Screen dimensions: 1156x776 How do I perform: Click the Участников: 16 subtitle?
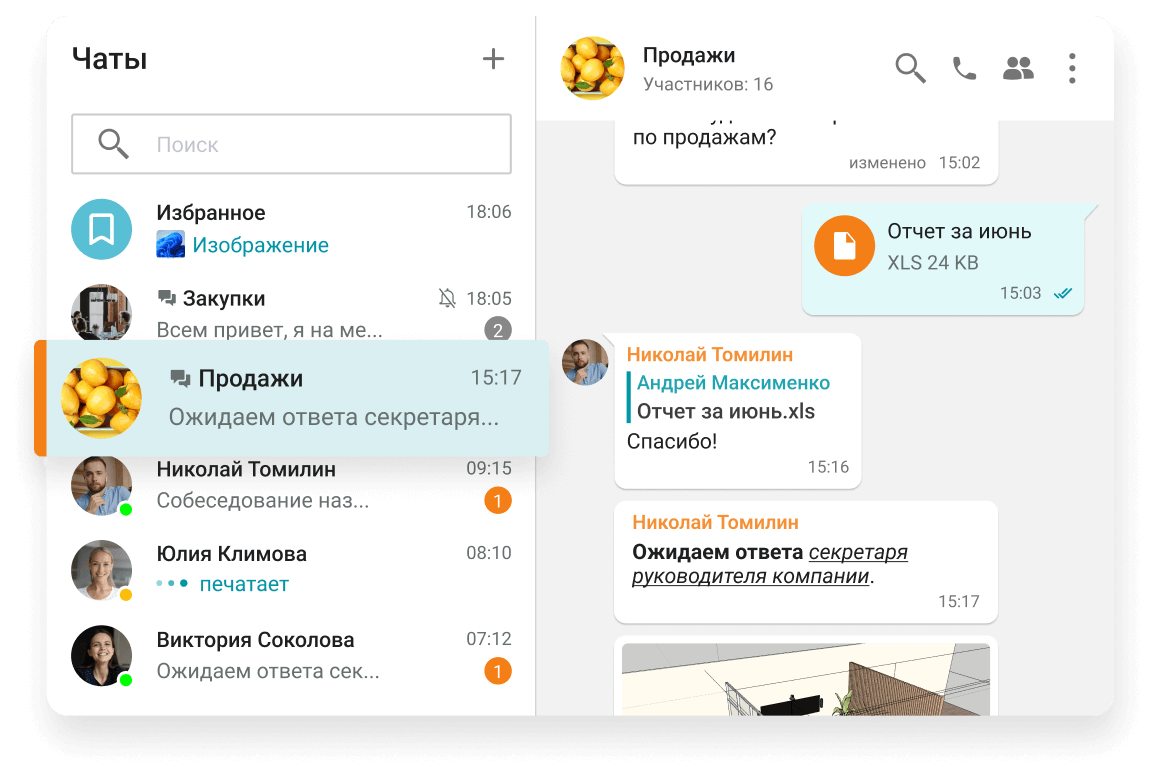707,84
